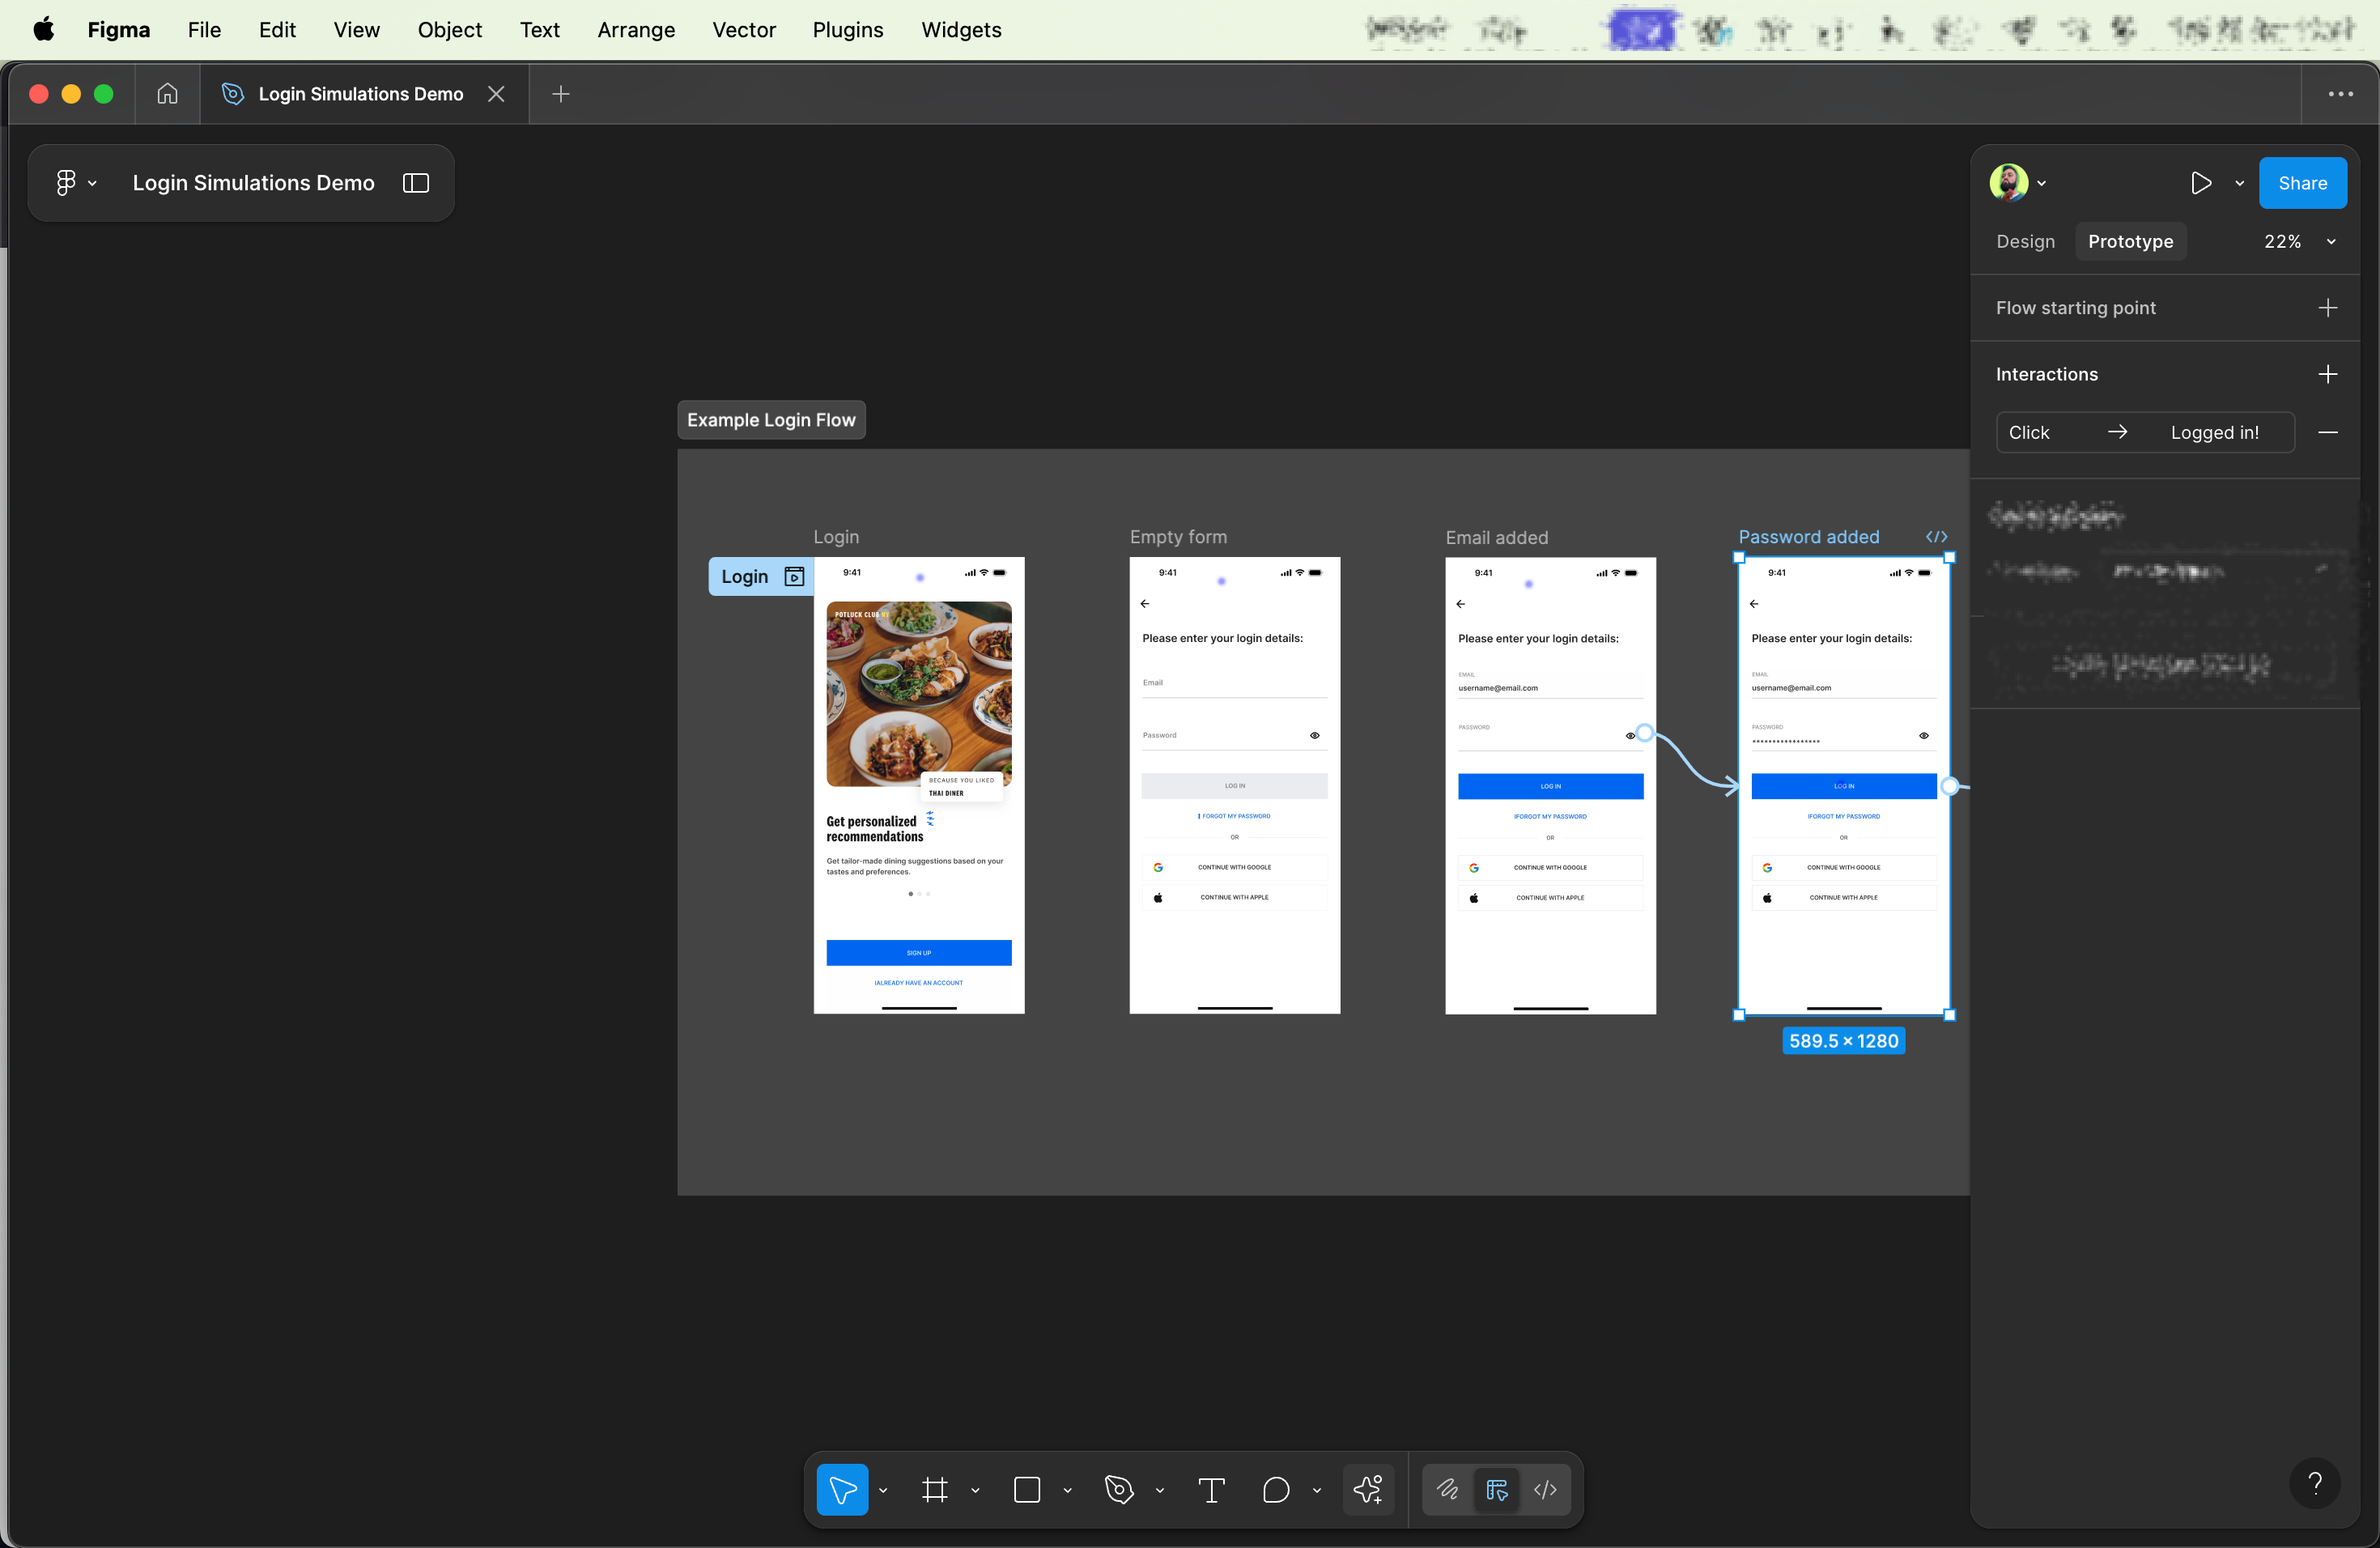Screen dimensions: 2380x1548
Task: Remove the Click interaction with minus
Action: click(x=2327, y=432)
